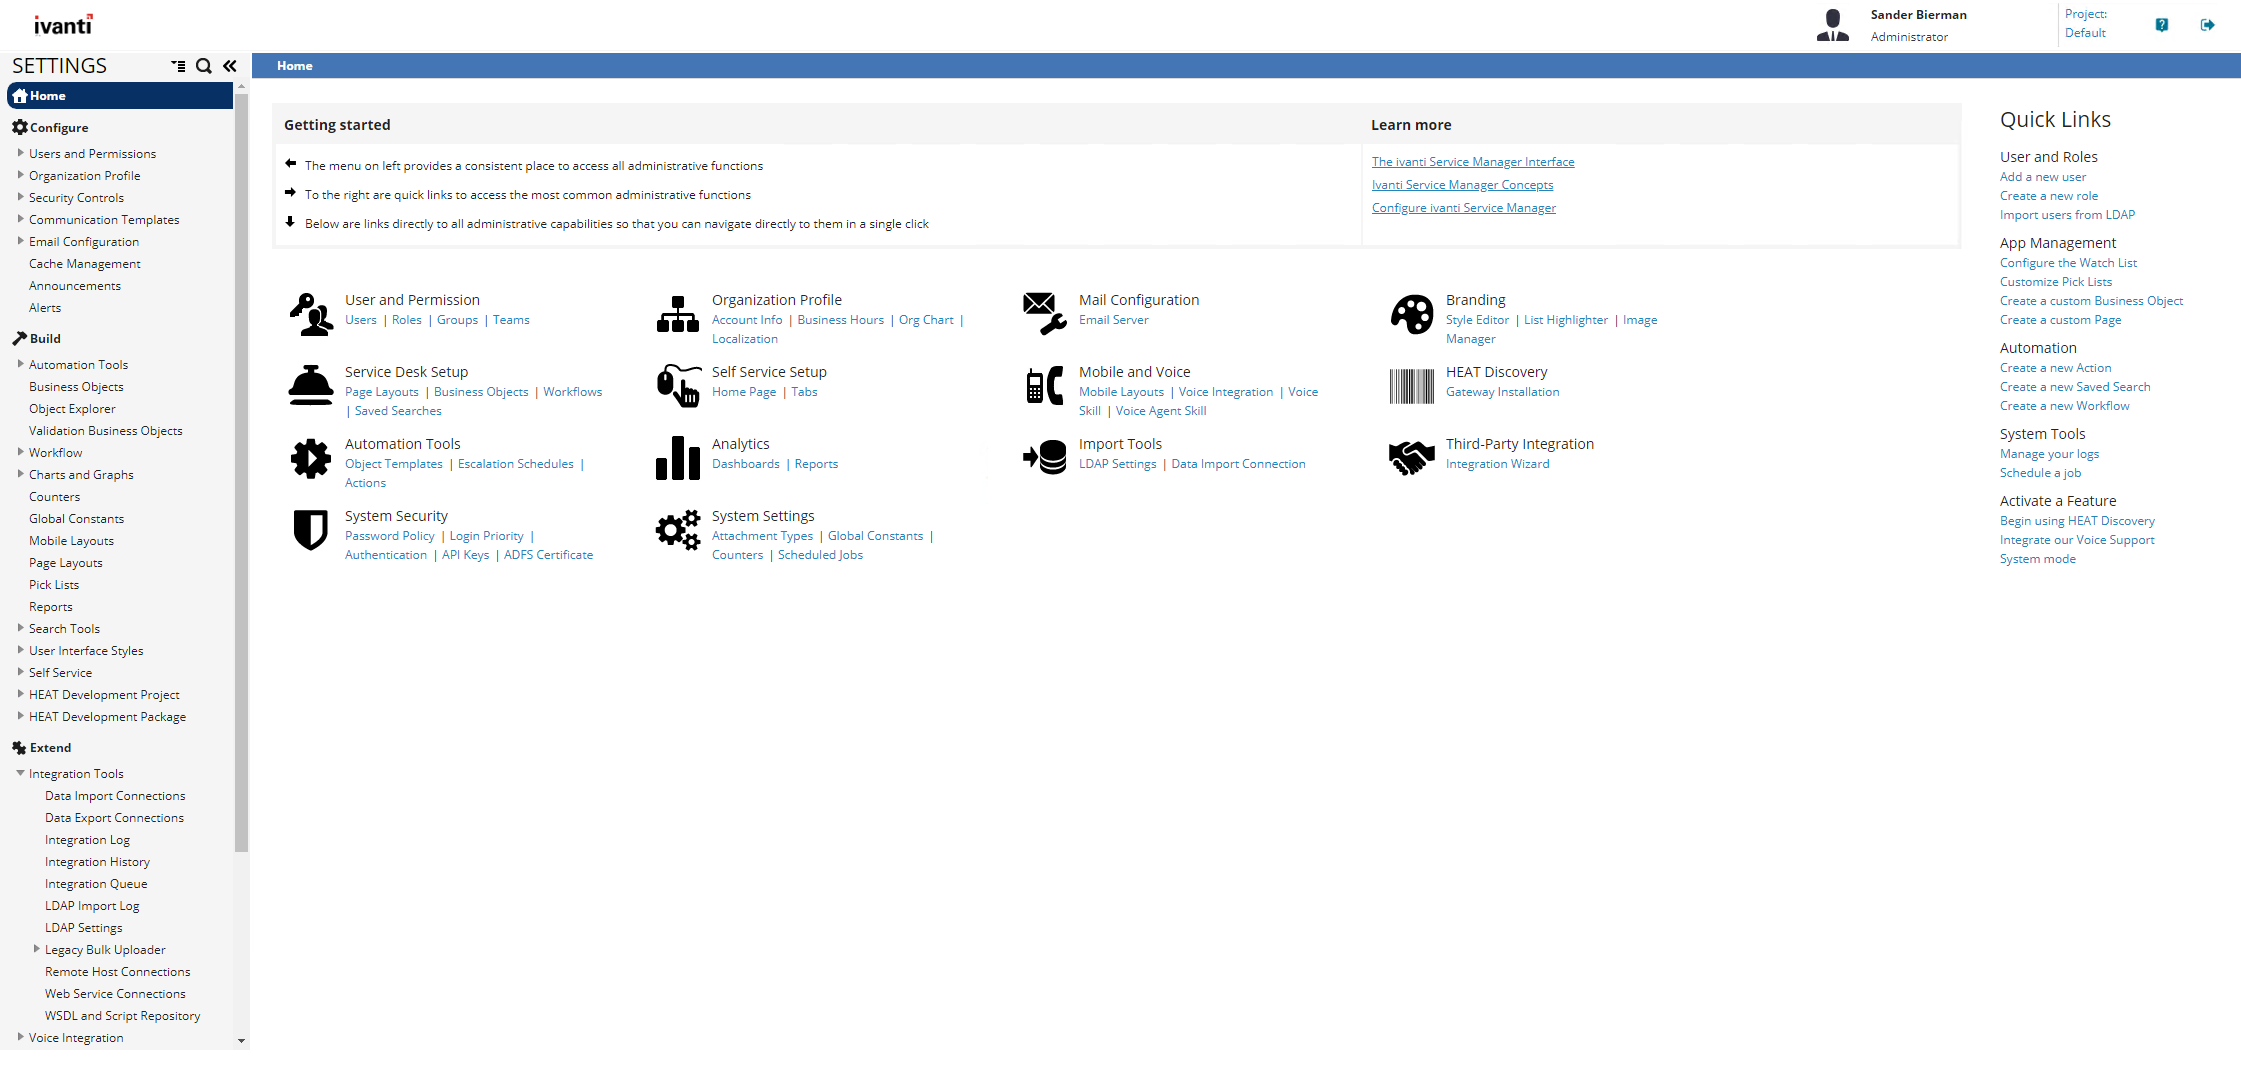The image size is (2241, 1066).
Task: Expand the Voice Integration tree node
Action: tap(20, 1037)
